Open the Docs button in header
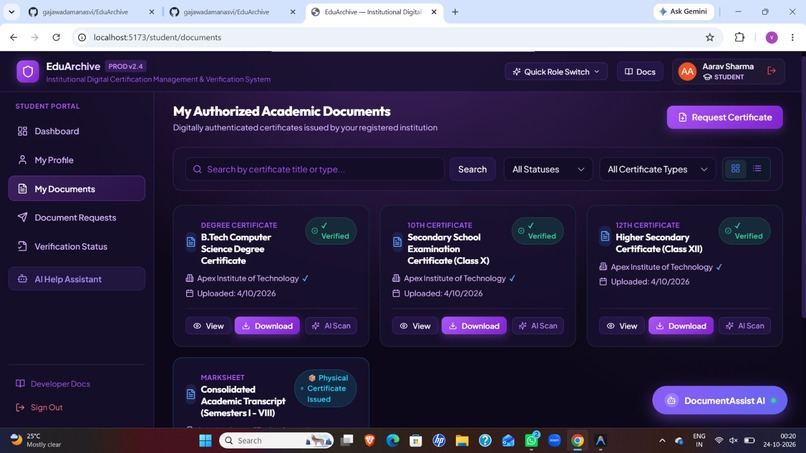The height and width of the screenshot is (453, 806). [640, 71]
